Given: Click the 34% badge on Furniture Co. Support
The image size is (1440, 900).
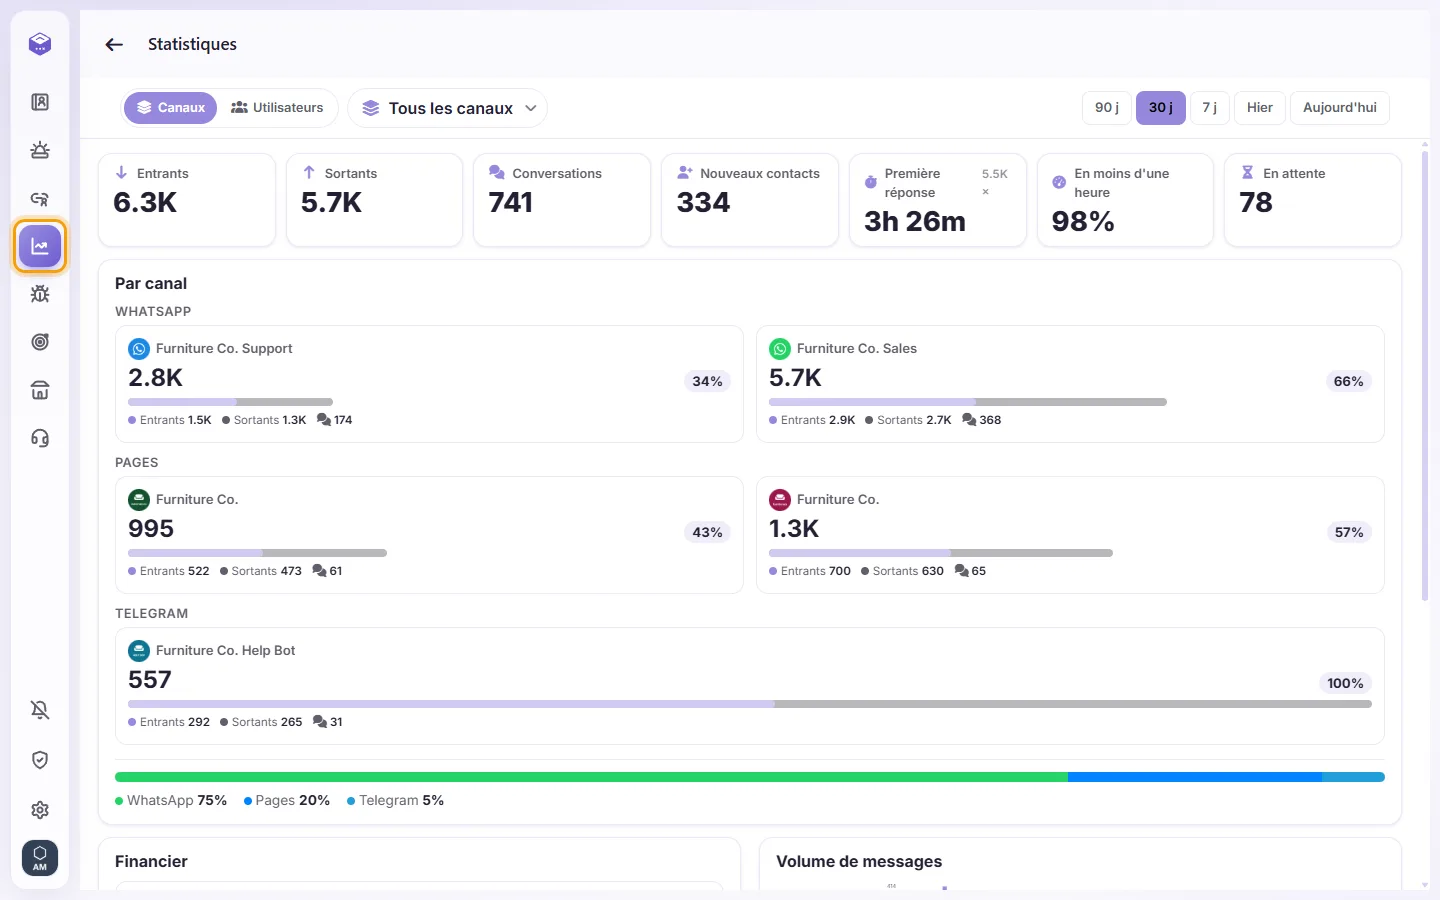Looking at the screenshot, I should pos(708,381).
